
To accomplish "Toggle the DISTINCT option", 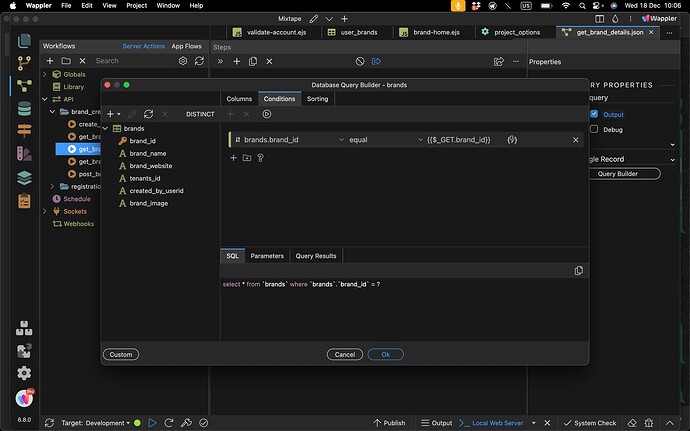I will pos(200,114).
